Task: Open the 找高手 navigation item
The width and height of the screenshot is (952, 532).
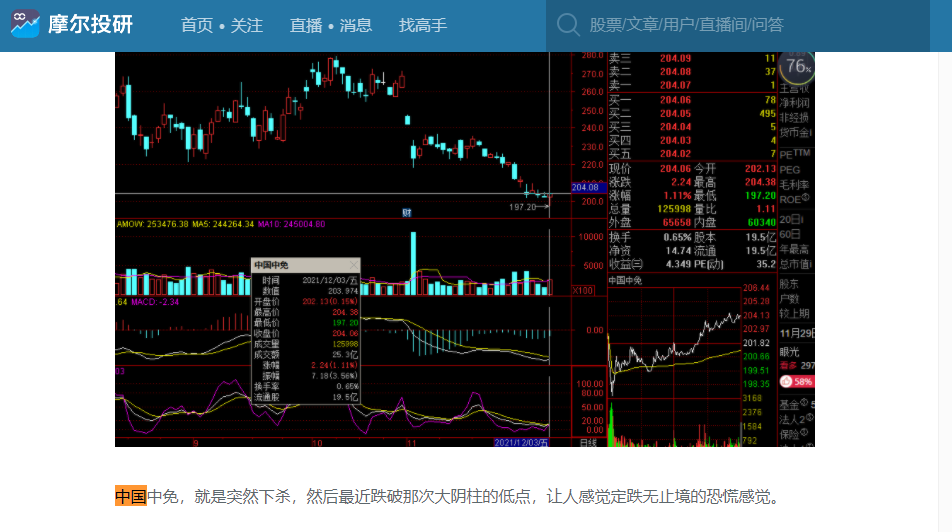Action: [423, 26]
